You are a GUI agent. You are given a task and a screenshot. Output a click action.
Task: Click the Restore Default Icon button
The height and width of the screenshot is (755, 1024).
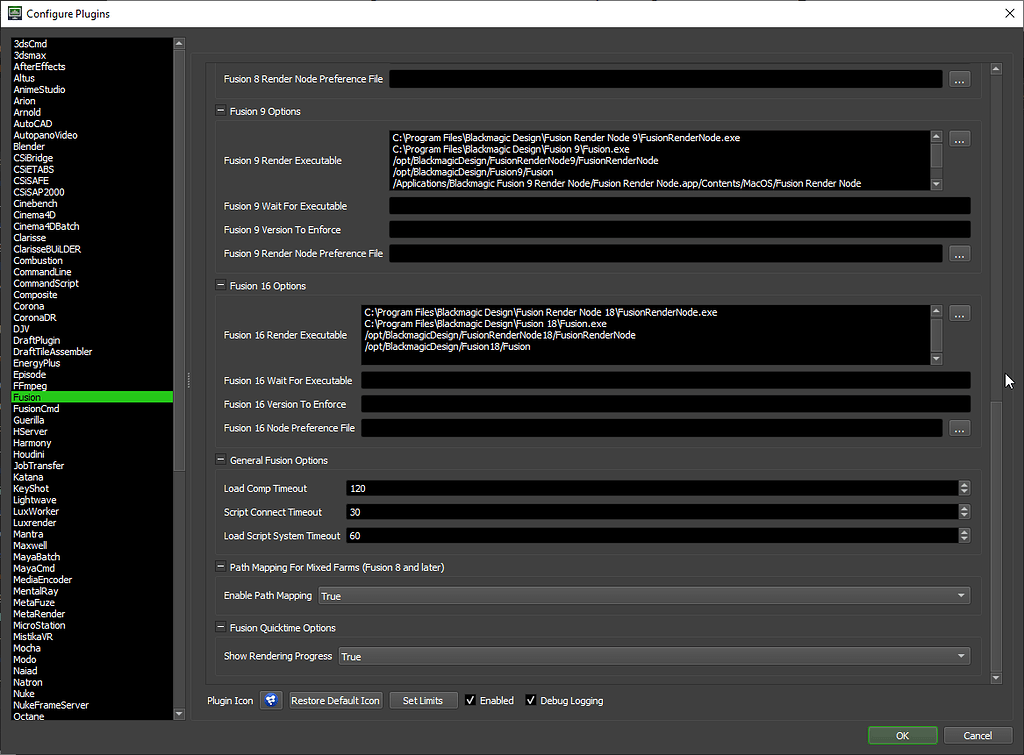[x=335, y=700]
